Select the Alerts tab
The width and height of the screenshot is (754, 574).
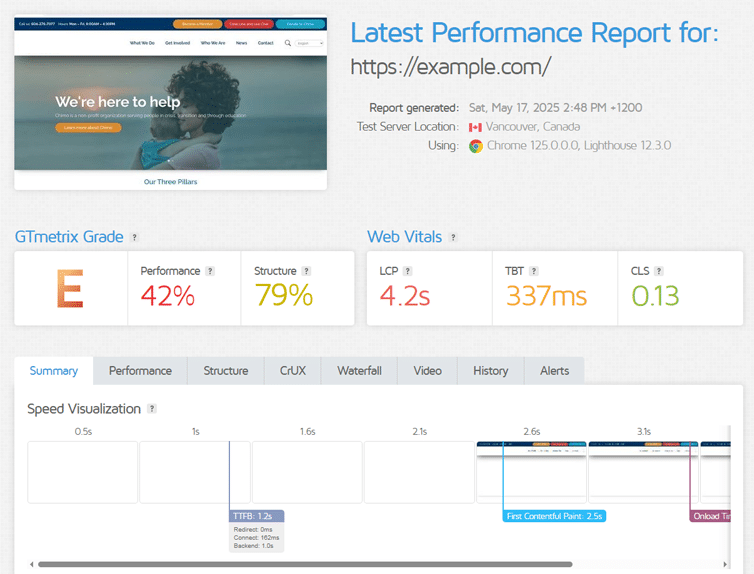coord(554,371)
